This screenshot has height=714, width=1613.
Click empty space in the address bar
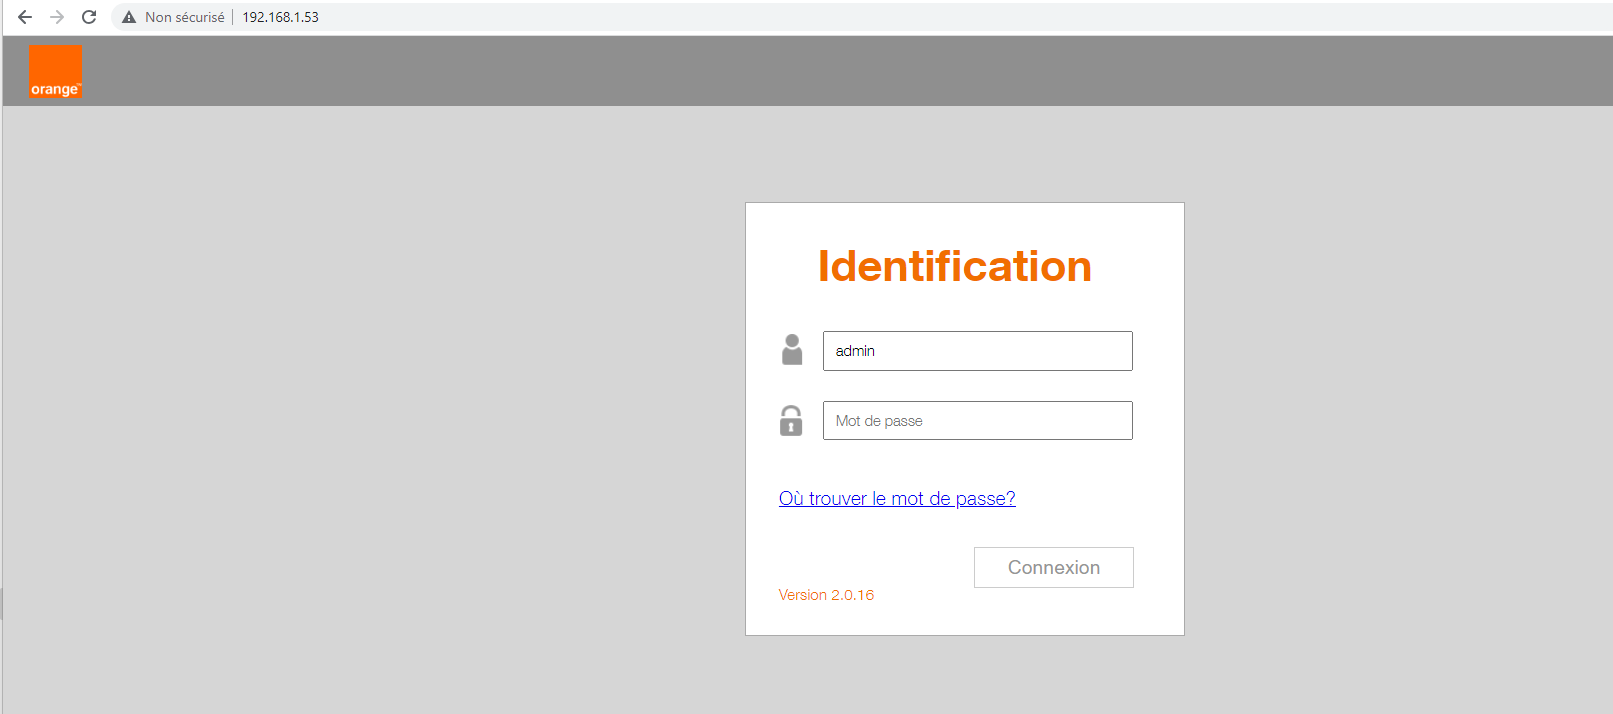900,17
